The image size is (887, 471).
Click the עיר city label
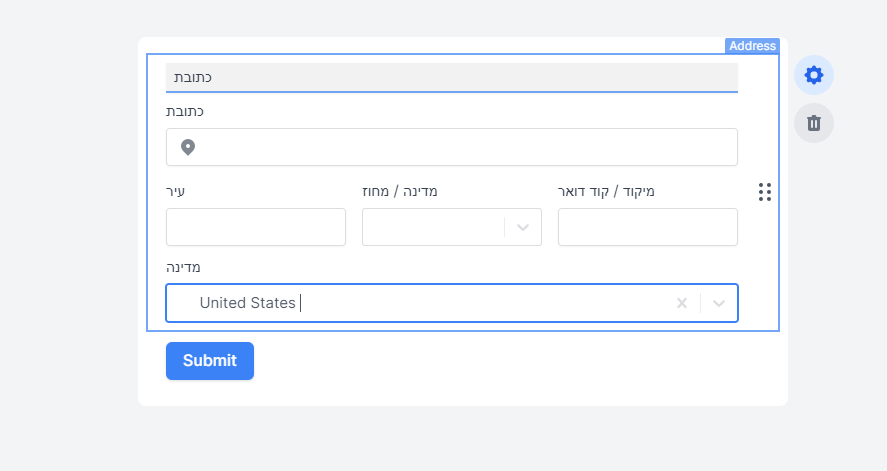click(176, 190)
